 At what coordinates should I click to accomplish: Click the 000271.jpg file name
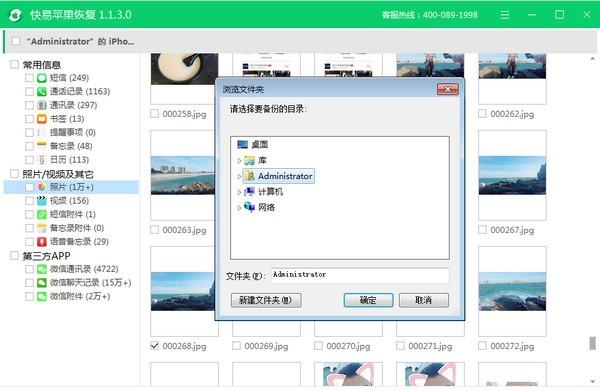click(430, 346)
